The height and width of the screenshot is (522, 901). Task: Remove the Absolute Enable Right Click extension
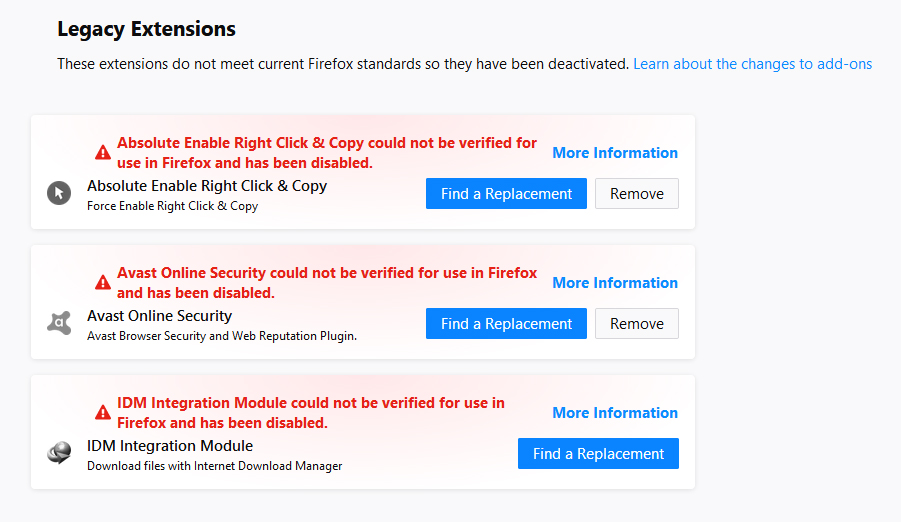click(x=637, y=194)
